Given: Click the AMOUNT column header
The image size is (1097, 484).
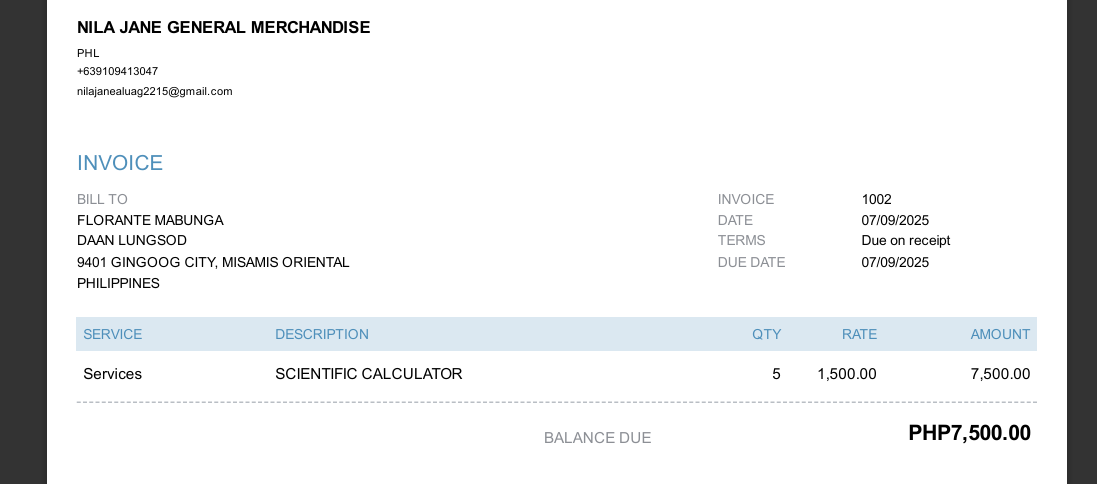Looking at the screenshot, I should (1000, 334).
